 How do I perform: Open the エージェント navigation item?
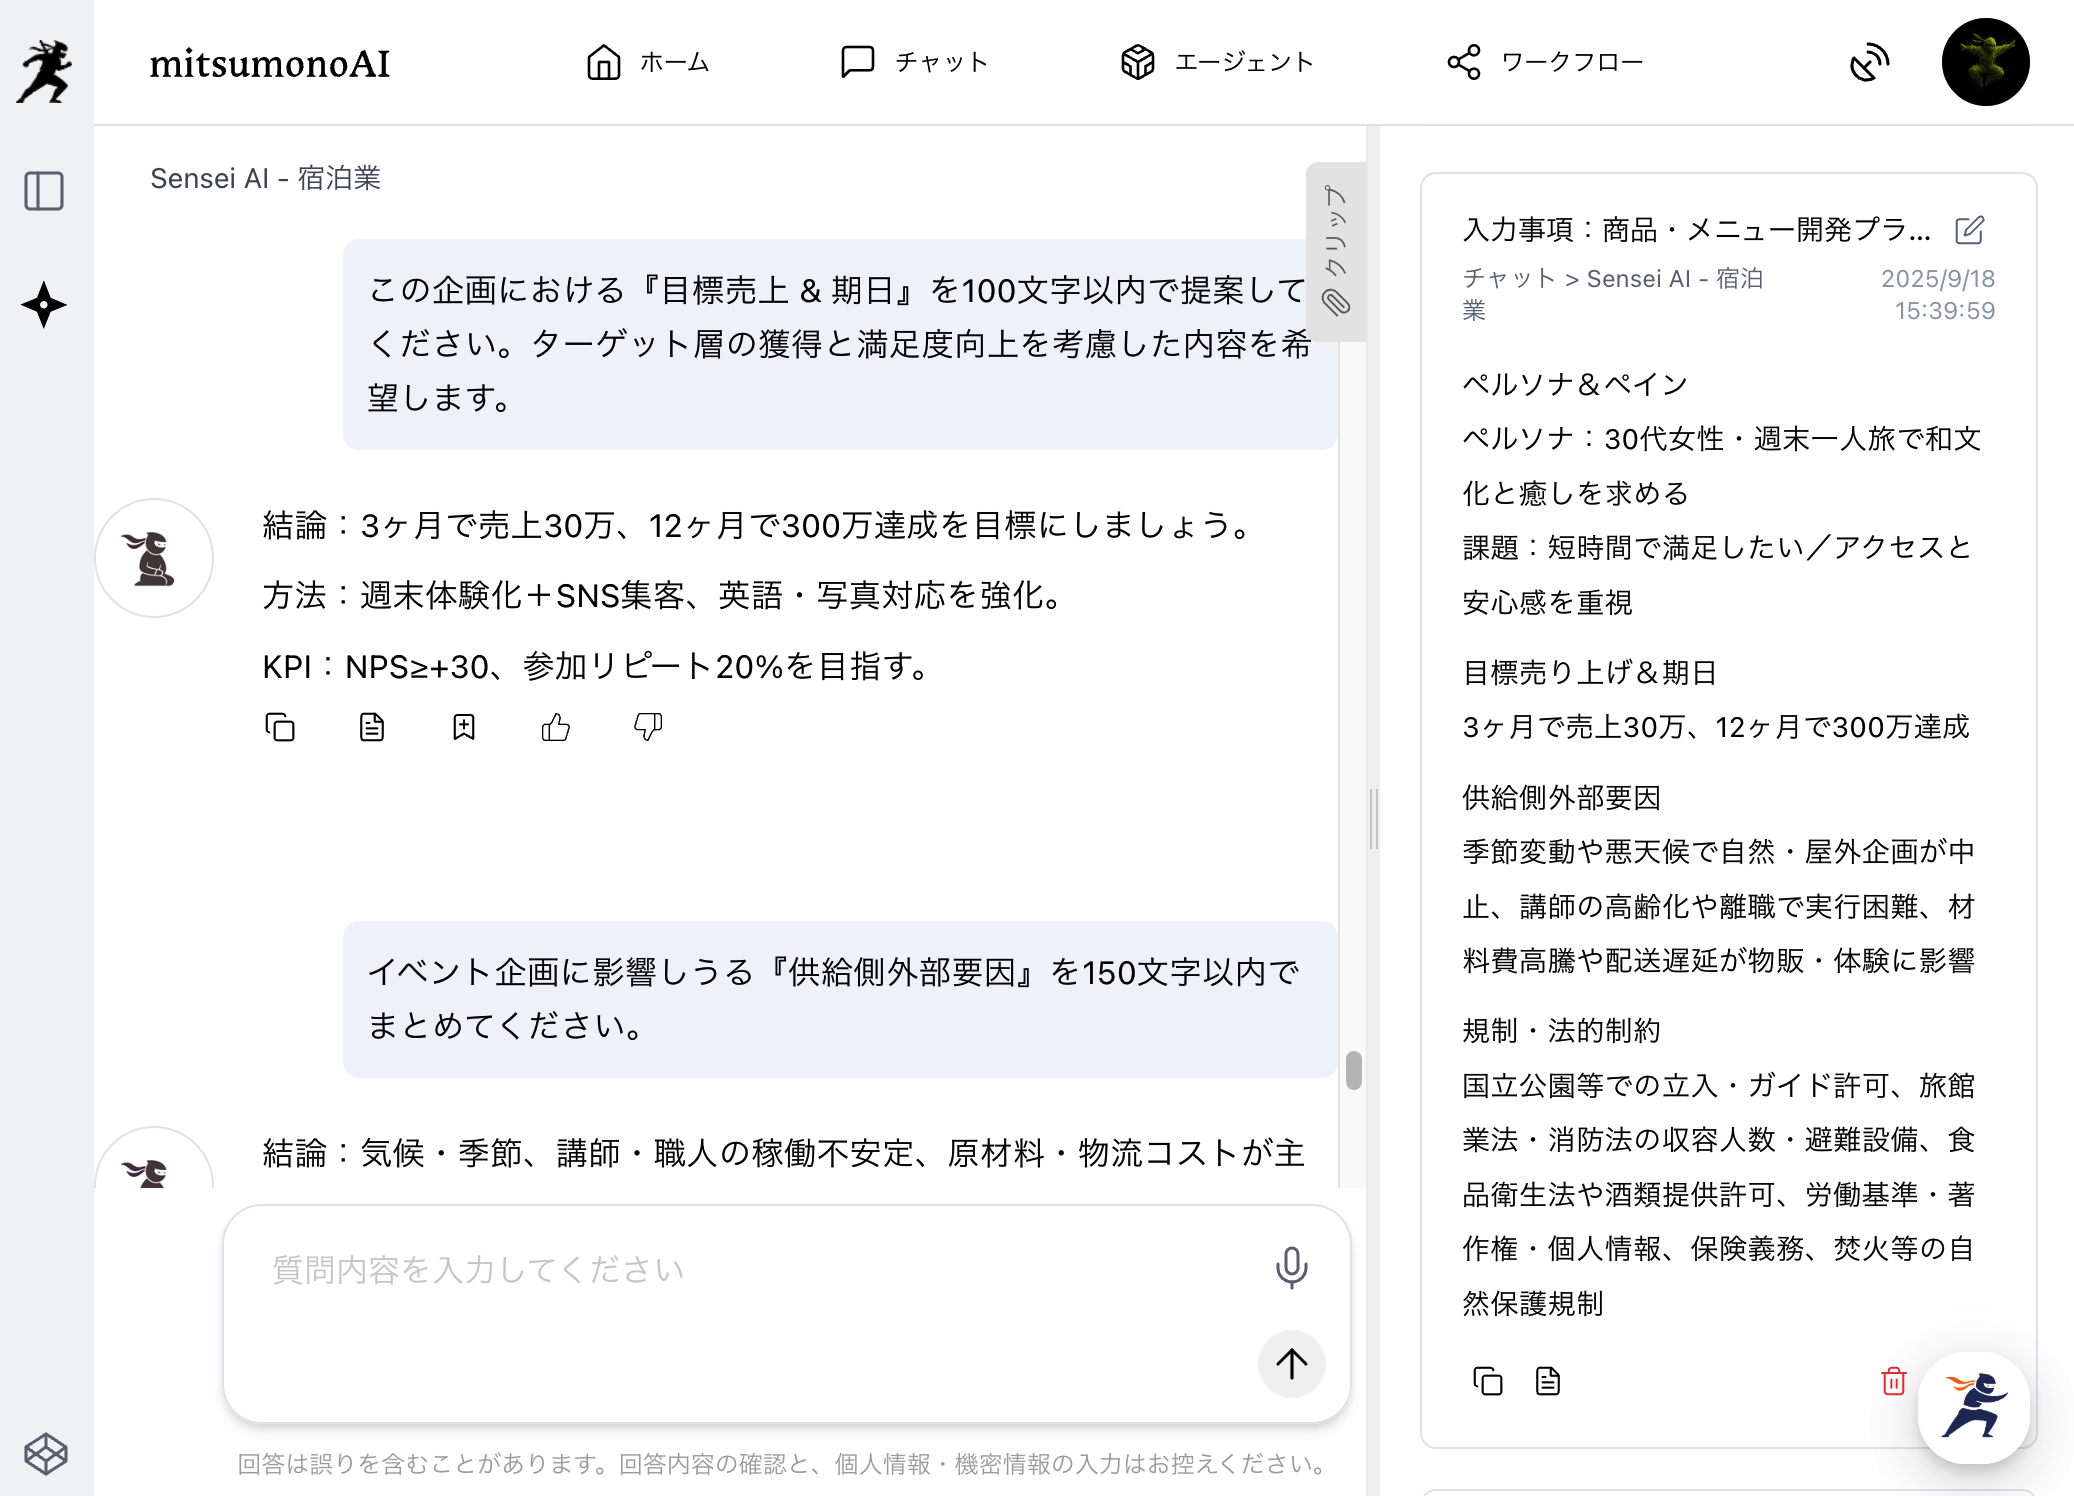pyautogui.click(x=1217, y=62)
